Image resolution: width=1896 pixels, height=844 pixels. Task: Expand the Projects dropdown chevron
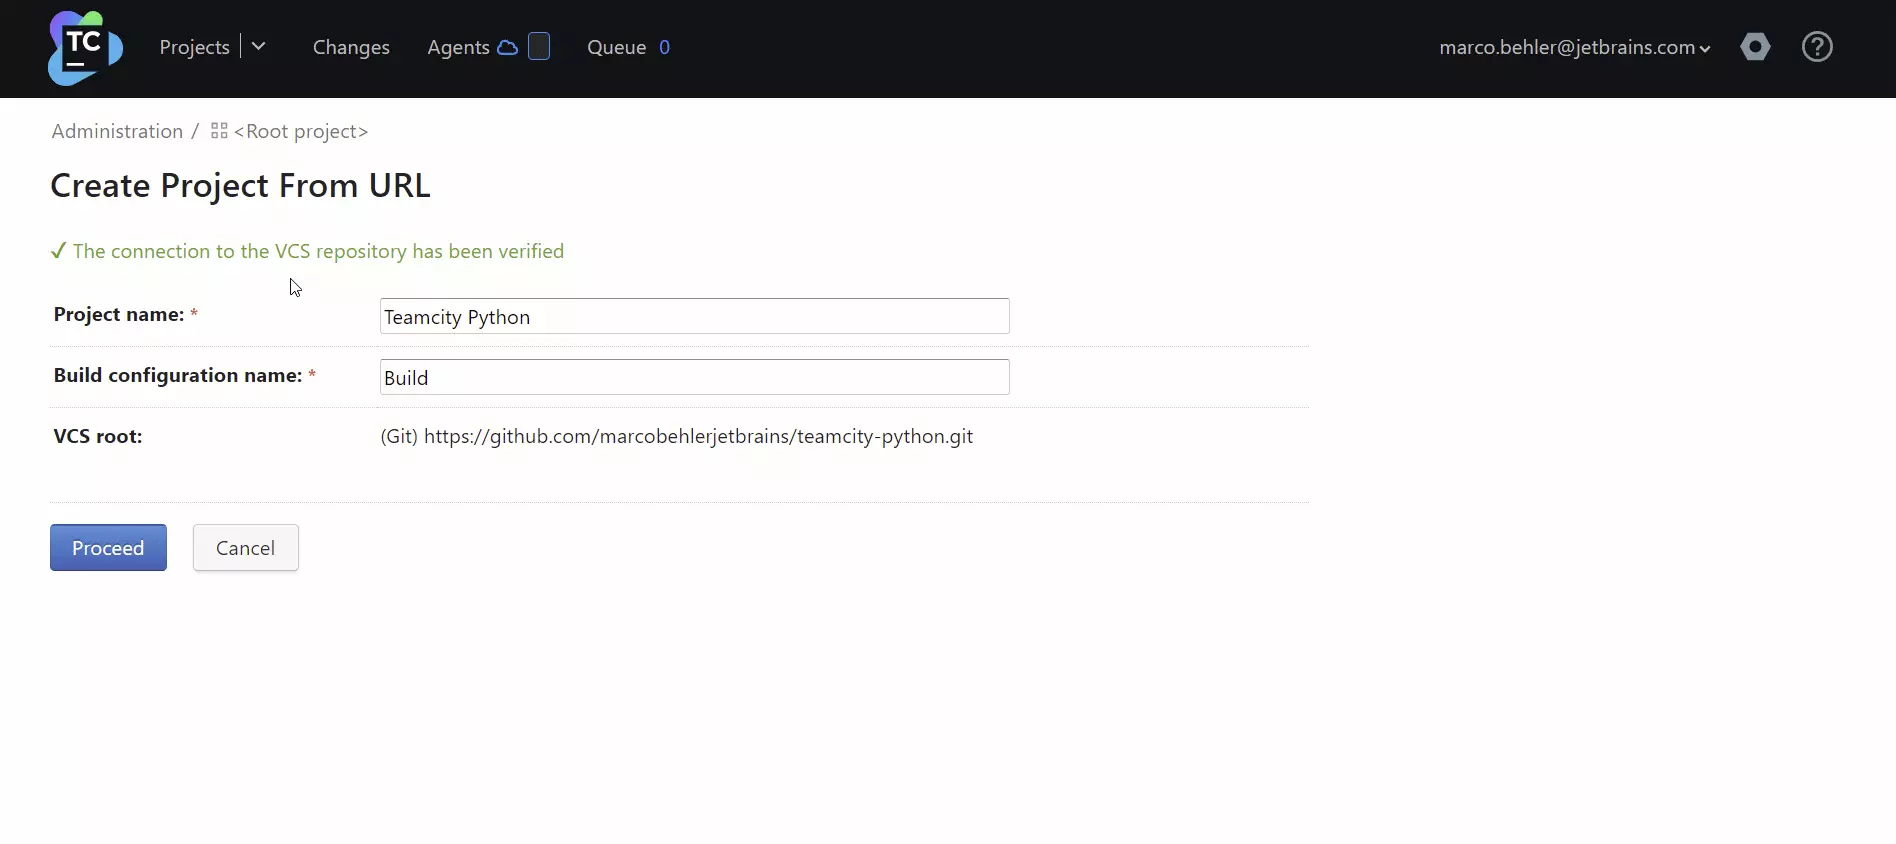coord(258,47)
